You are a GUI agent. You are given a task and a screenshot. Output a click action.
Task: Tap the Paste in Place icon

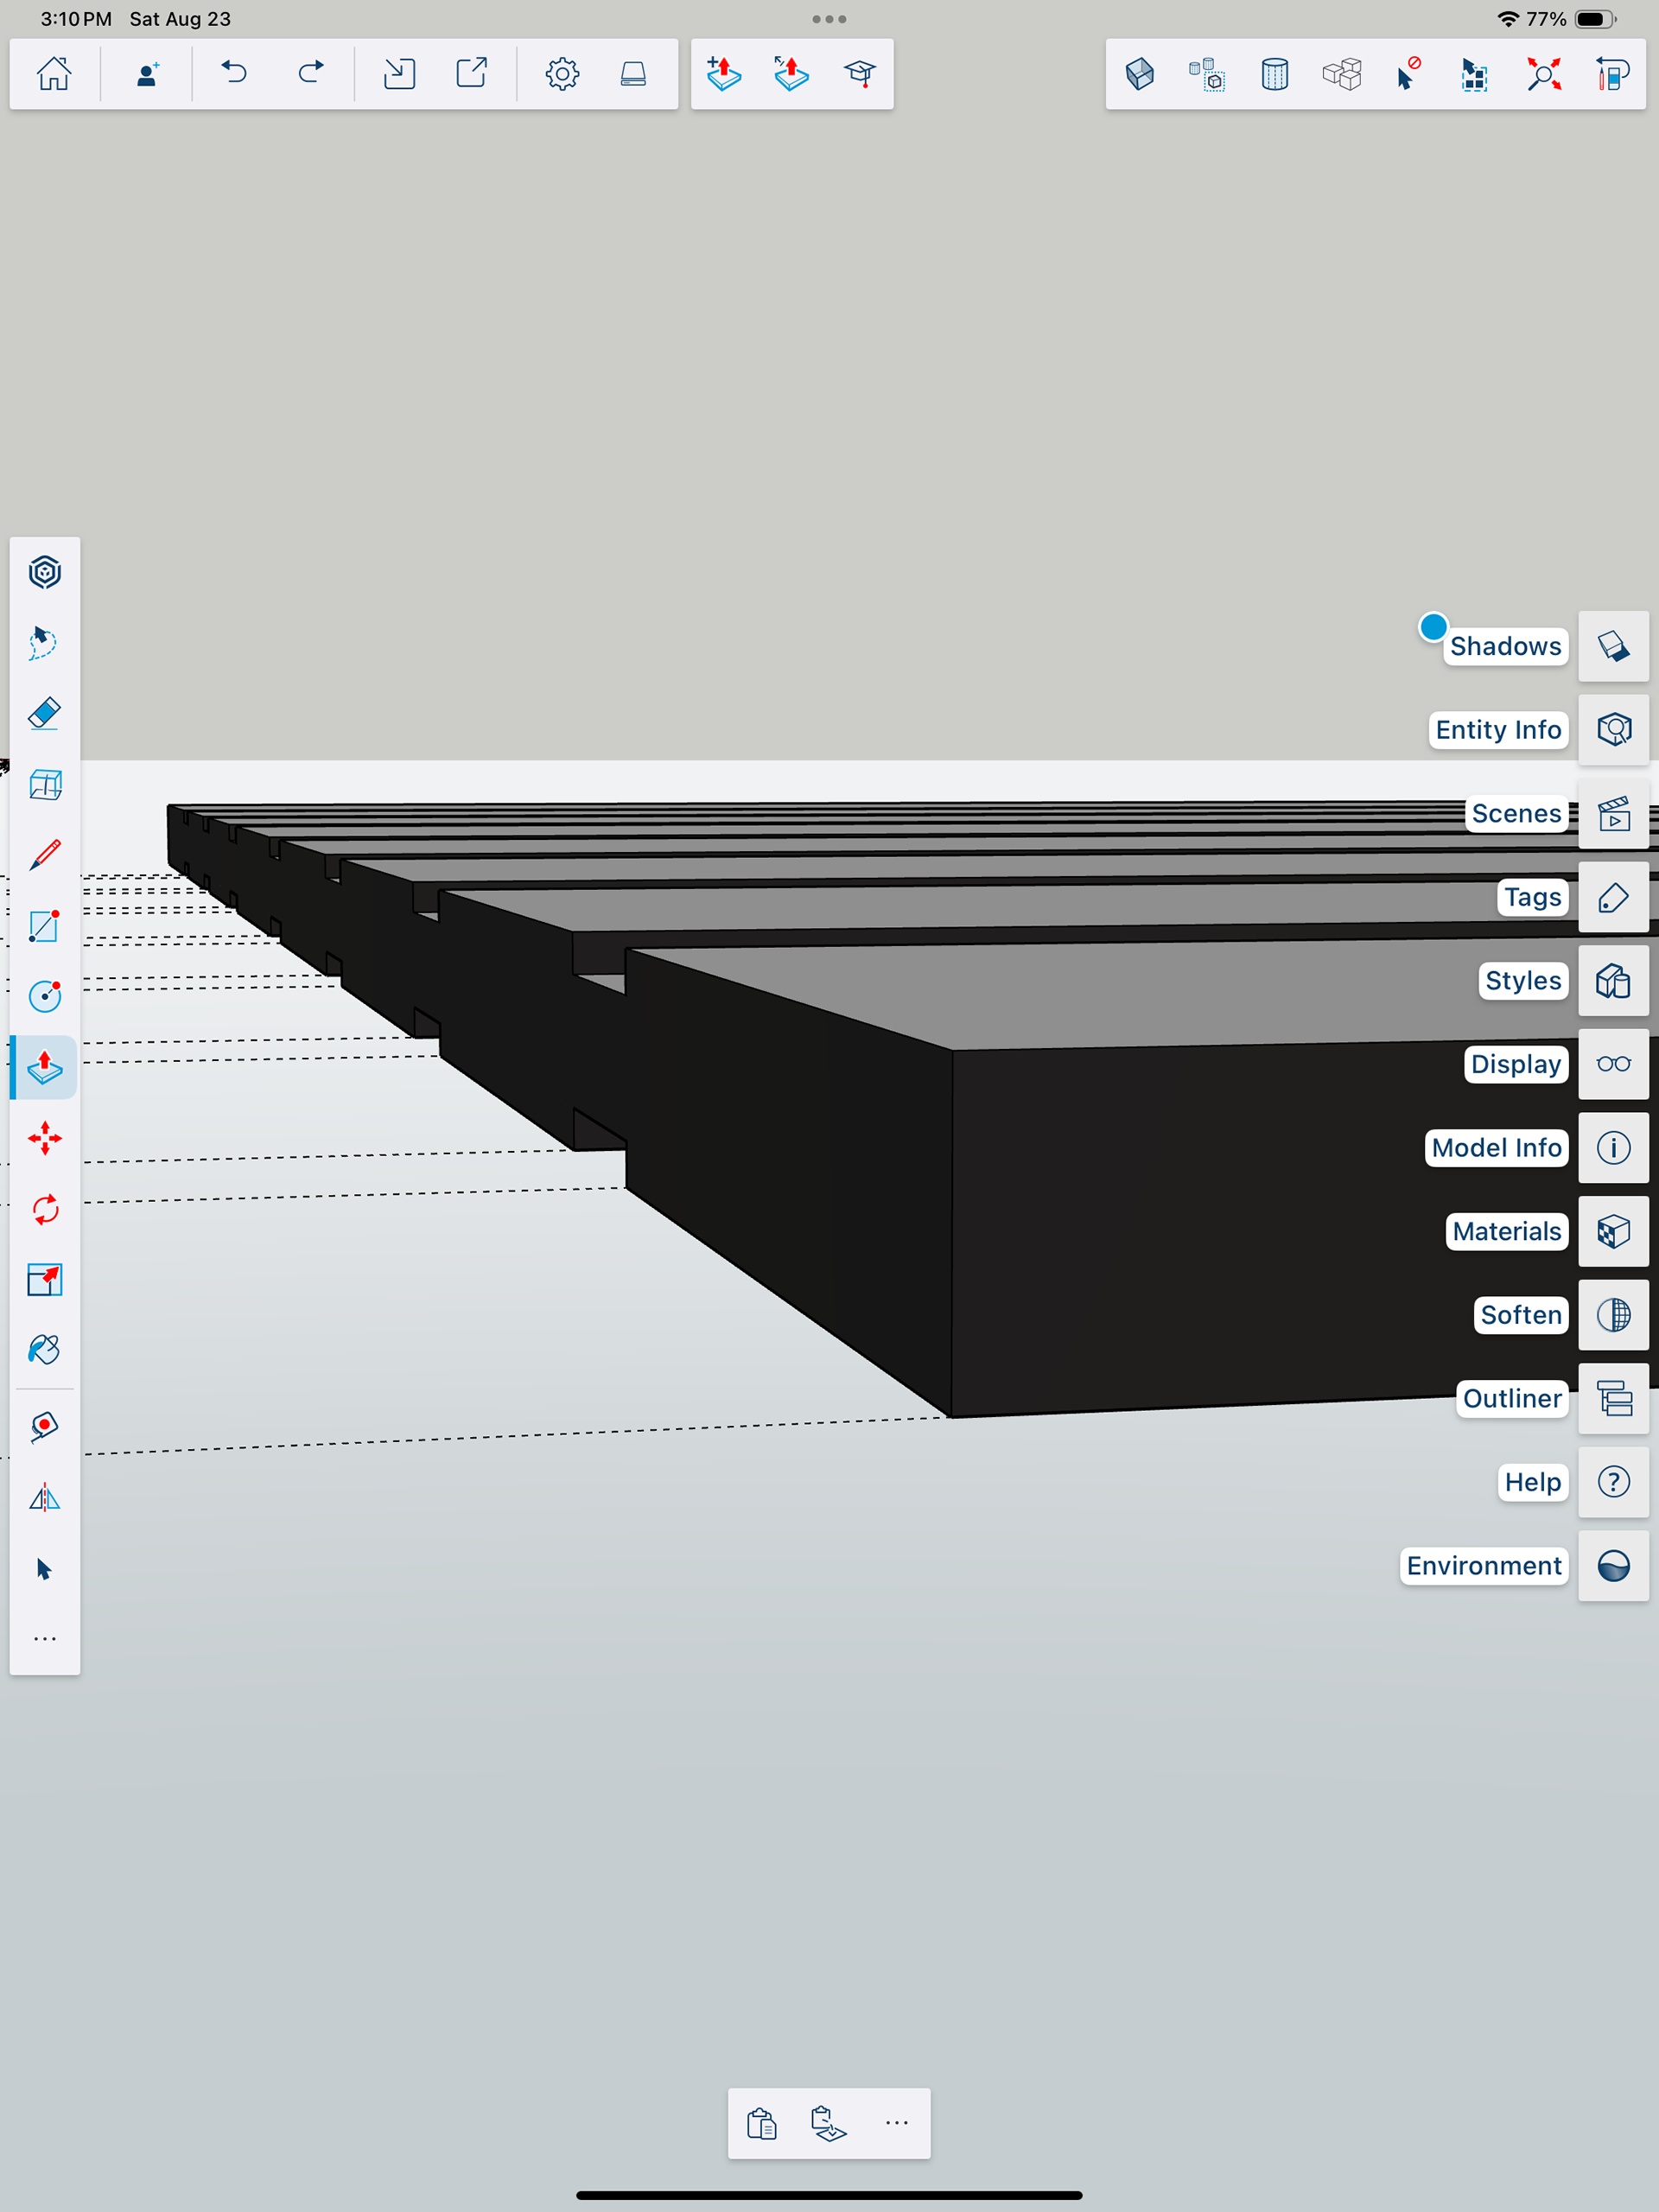[828, 2122]
